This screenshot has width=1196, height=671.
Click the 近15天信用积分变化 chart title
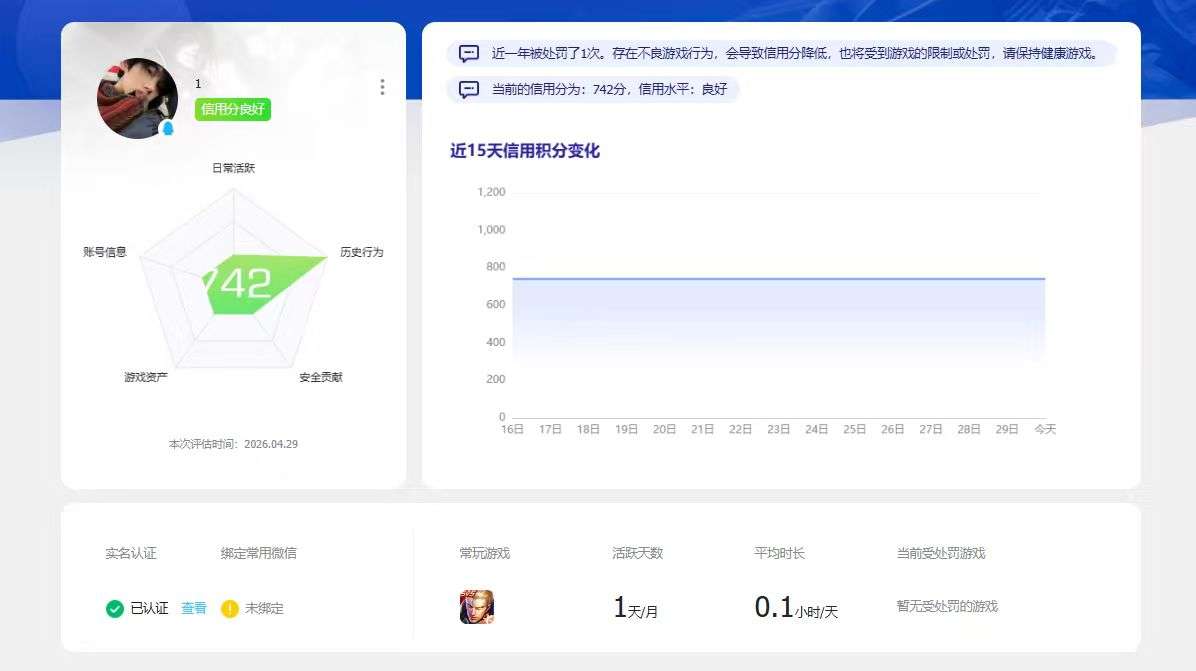(525, 151)
